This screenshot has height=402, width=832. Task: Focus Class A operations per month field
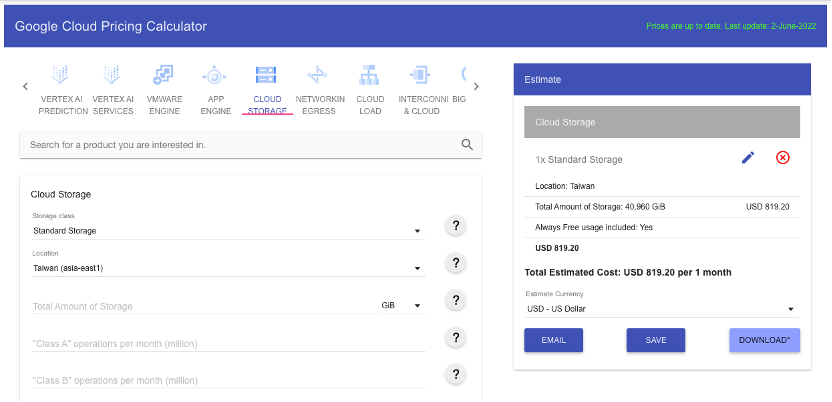228,344
